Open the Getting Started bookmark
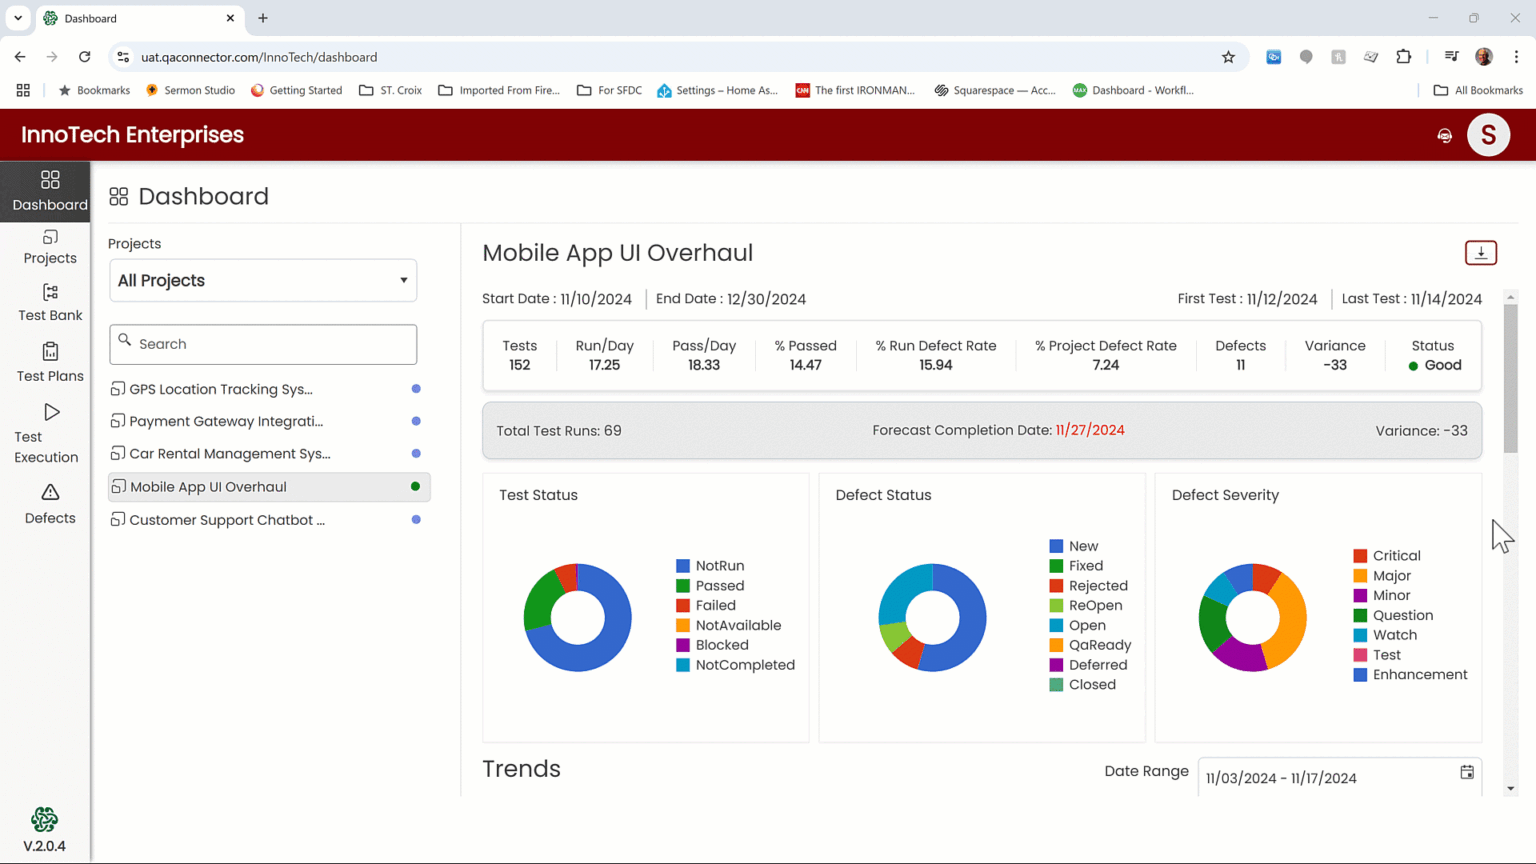 pos(296,90)
